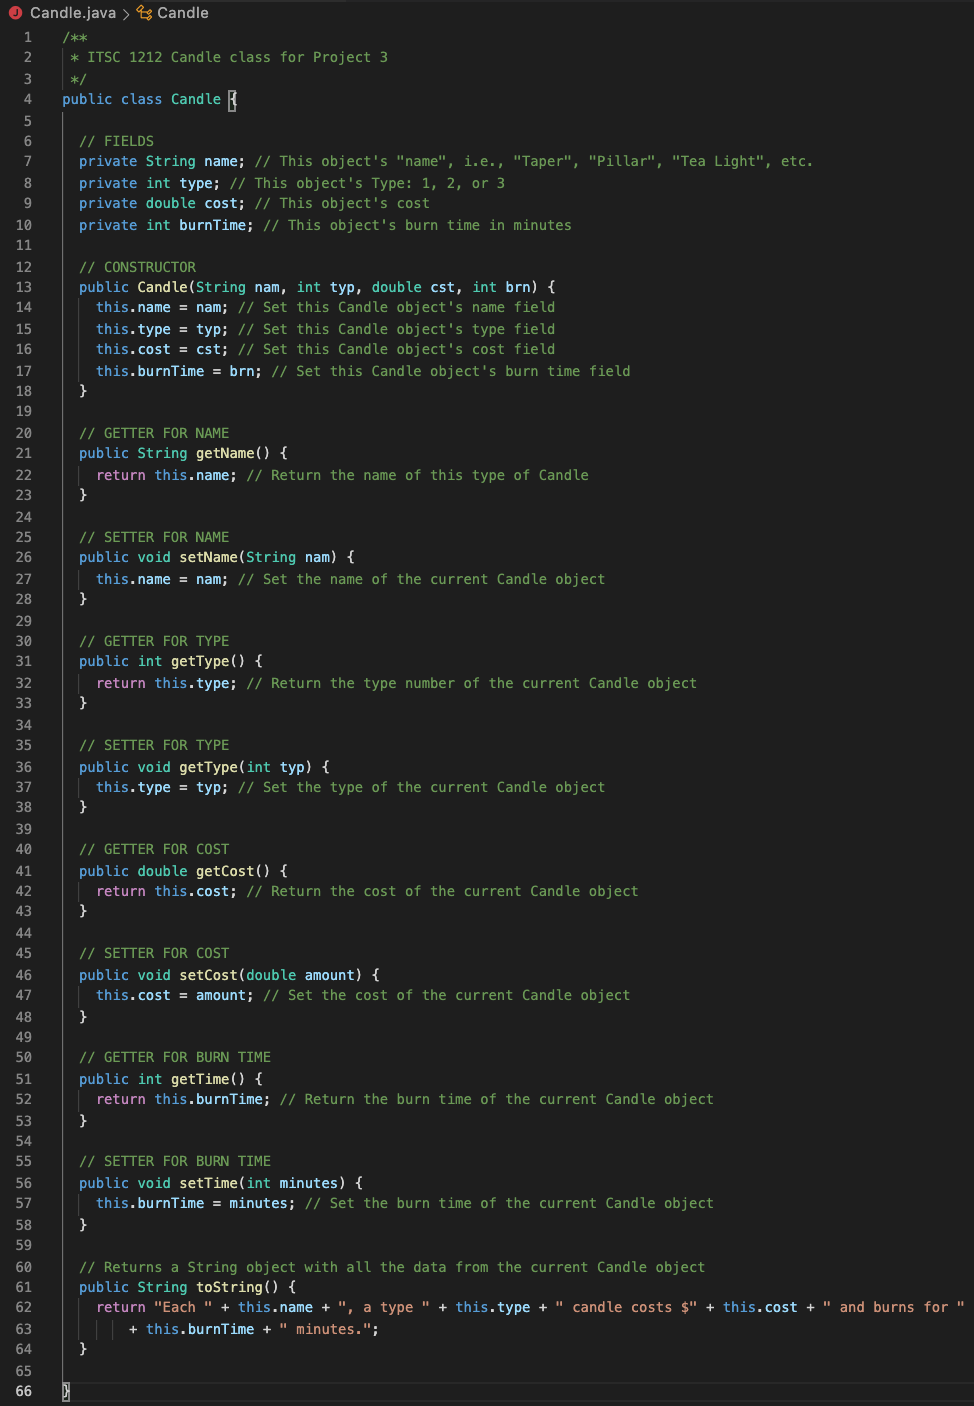Click line number 13
The width and height of the screenshot is (974, 1406).
[23, 287]
